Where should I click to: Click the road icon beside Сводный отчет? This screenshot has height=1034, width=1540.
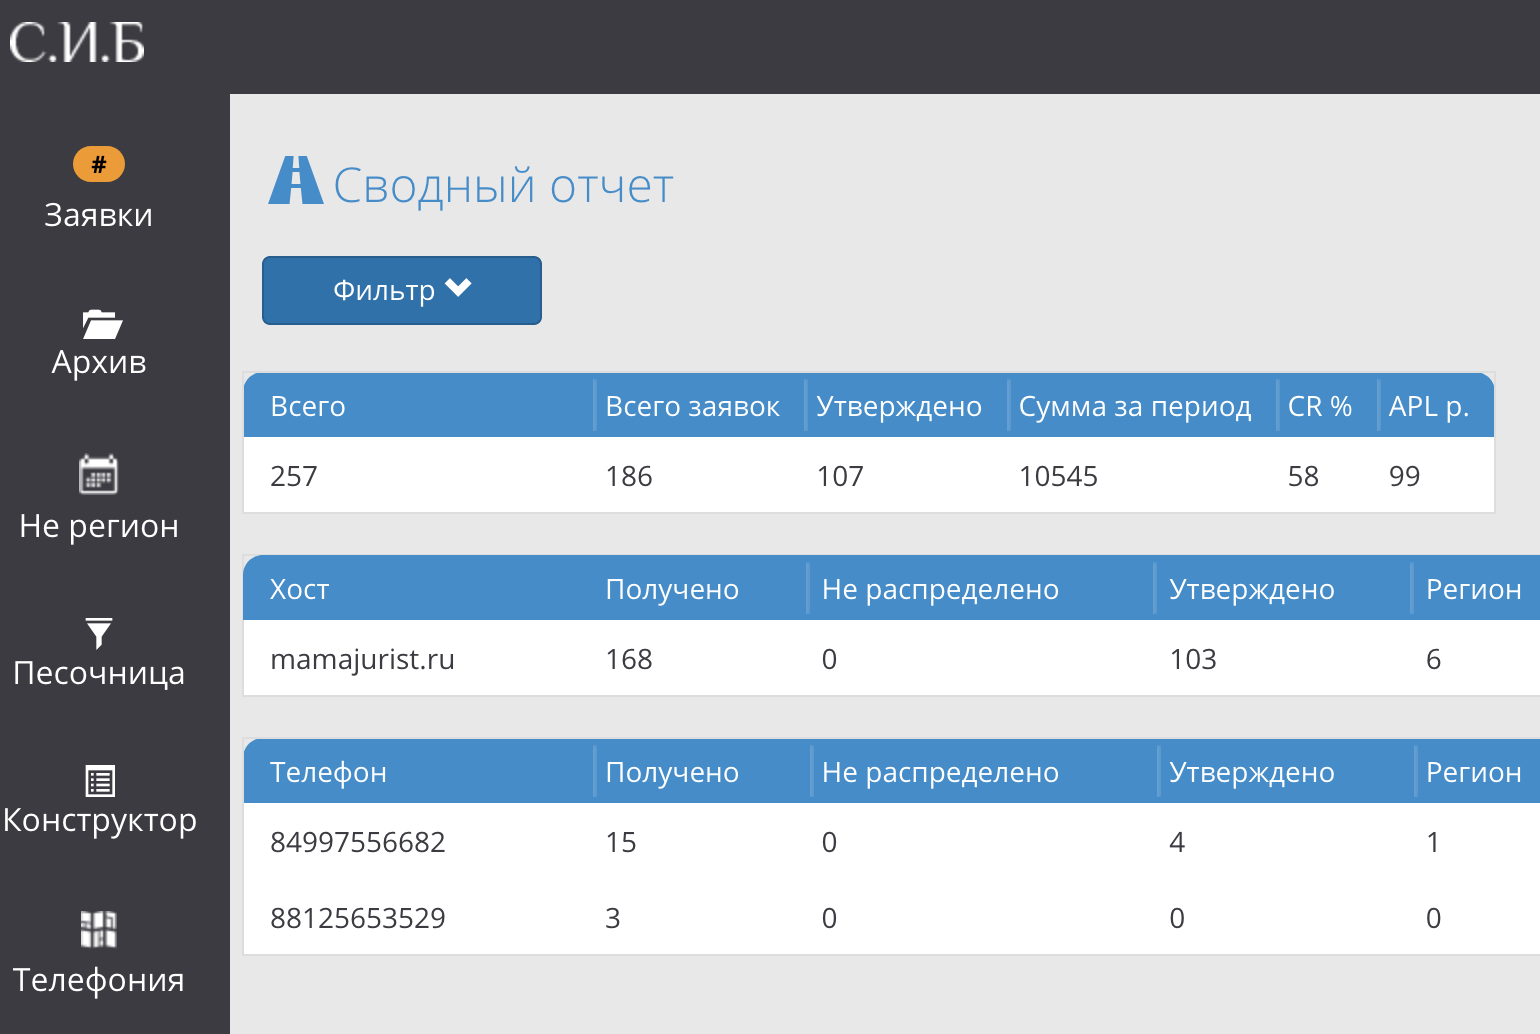295,181
